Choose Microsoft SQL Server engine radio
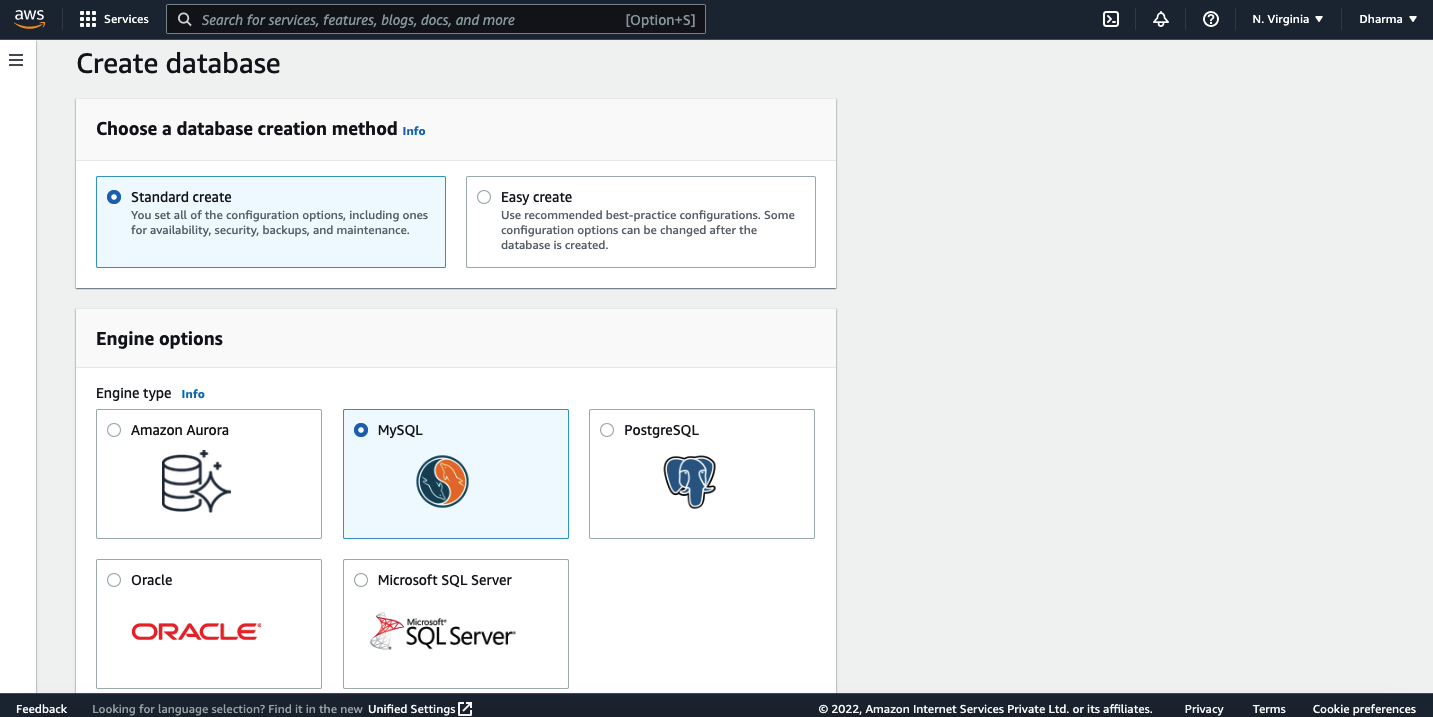The height and width of the screenshot is (717, 1433). click(x=361, y=580)
